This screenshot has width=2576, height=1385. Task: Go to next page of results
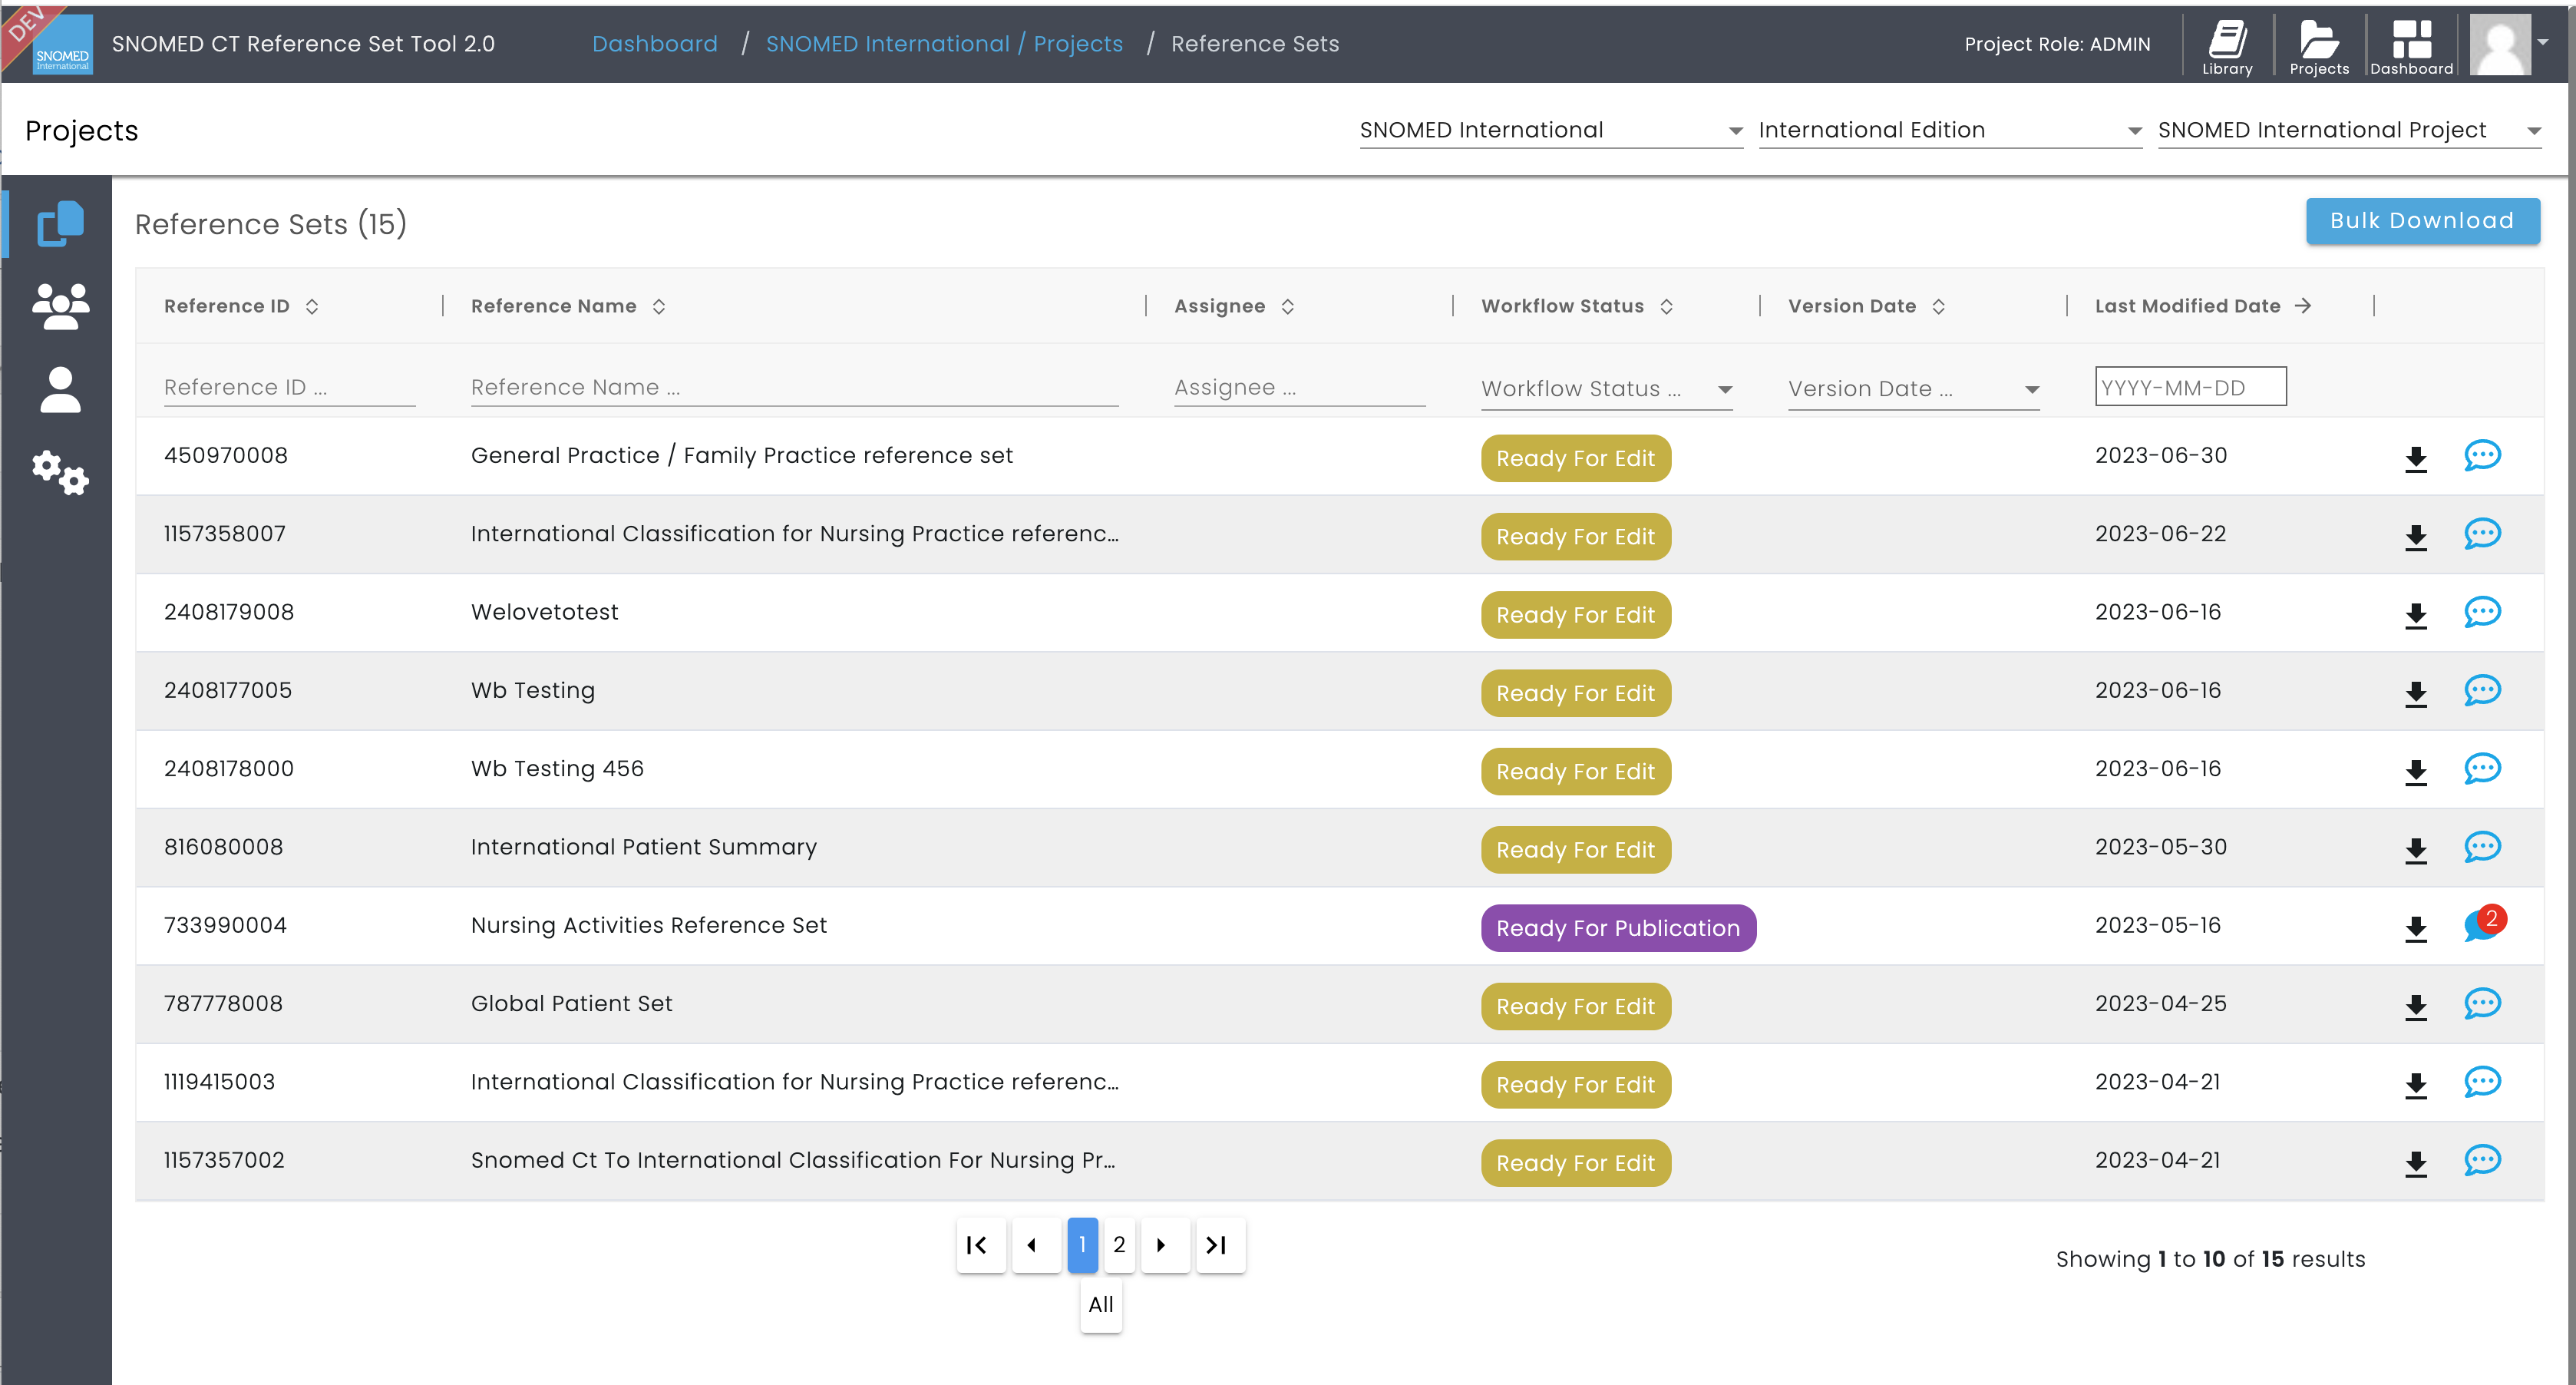point(1165,1245)
